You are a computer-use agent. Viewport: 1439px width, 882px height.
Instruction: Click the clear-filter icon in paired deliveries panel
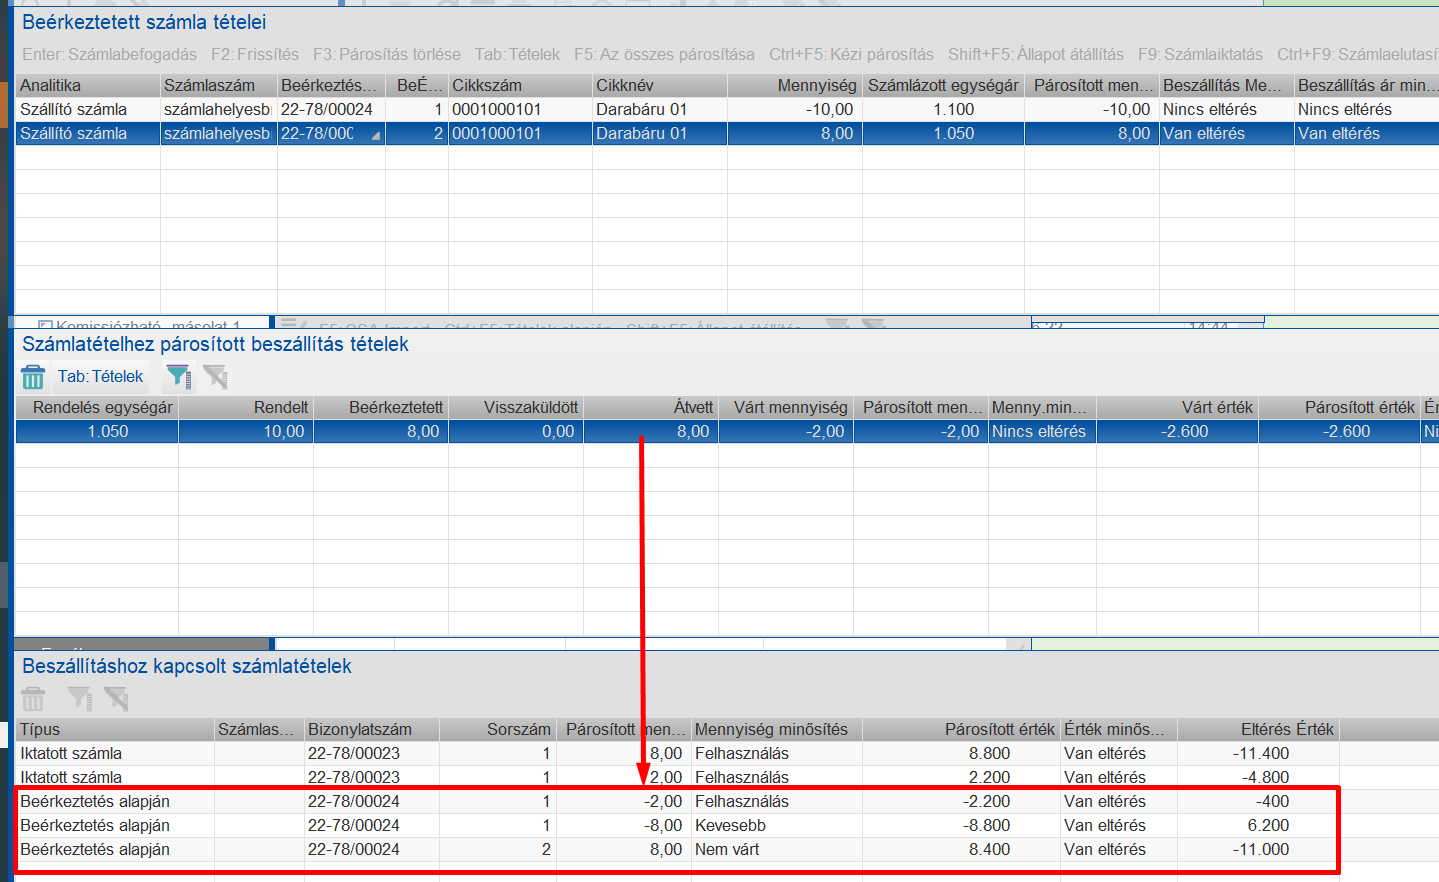pyautogui.click(x=215, y=377)
